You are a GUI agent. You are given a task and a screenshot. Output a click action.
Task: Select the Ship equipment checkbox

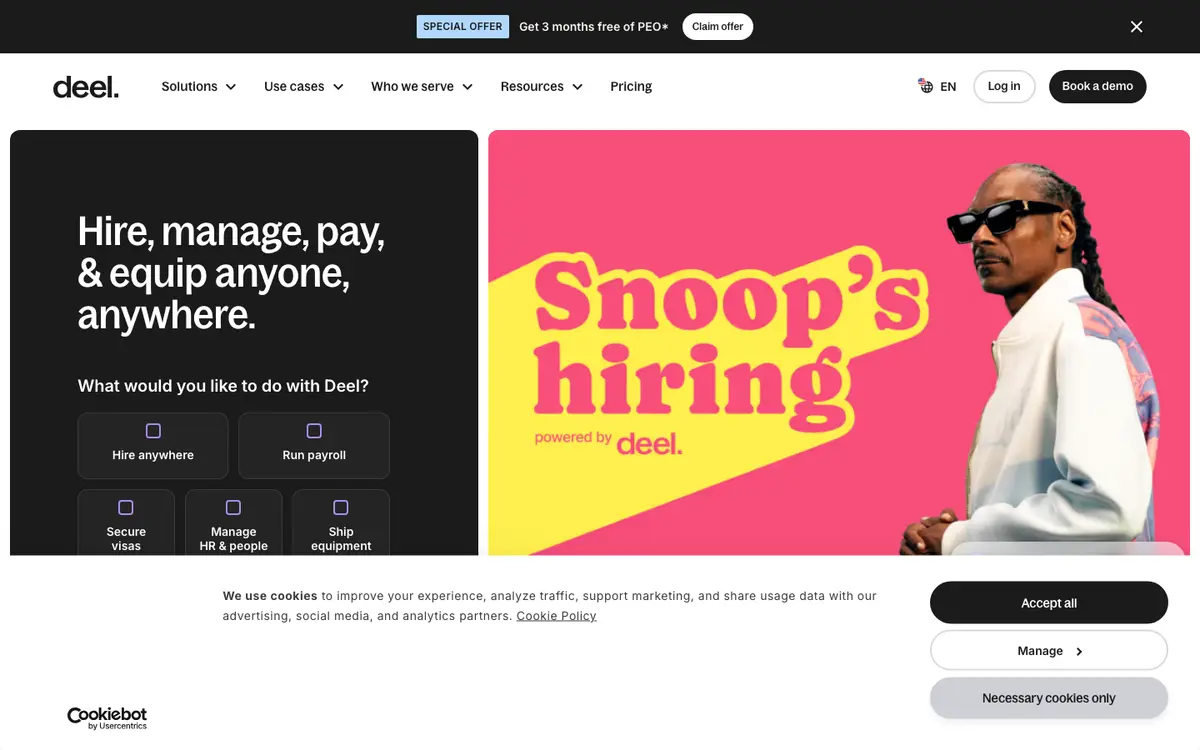[x=341, y=508]
